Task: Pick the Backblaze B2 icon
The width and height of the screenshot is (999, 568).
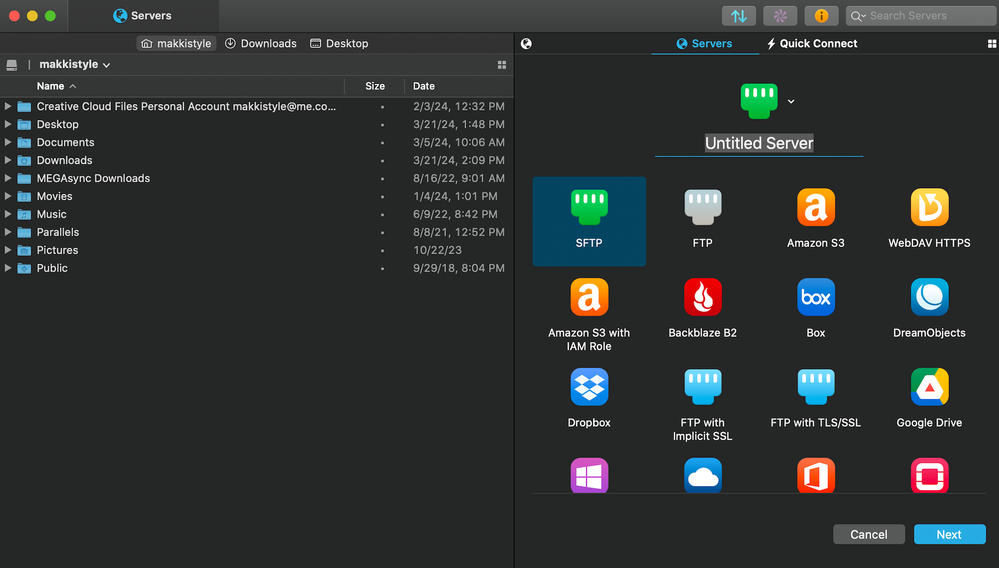Action: coord(702,298)
